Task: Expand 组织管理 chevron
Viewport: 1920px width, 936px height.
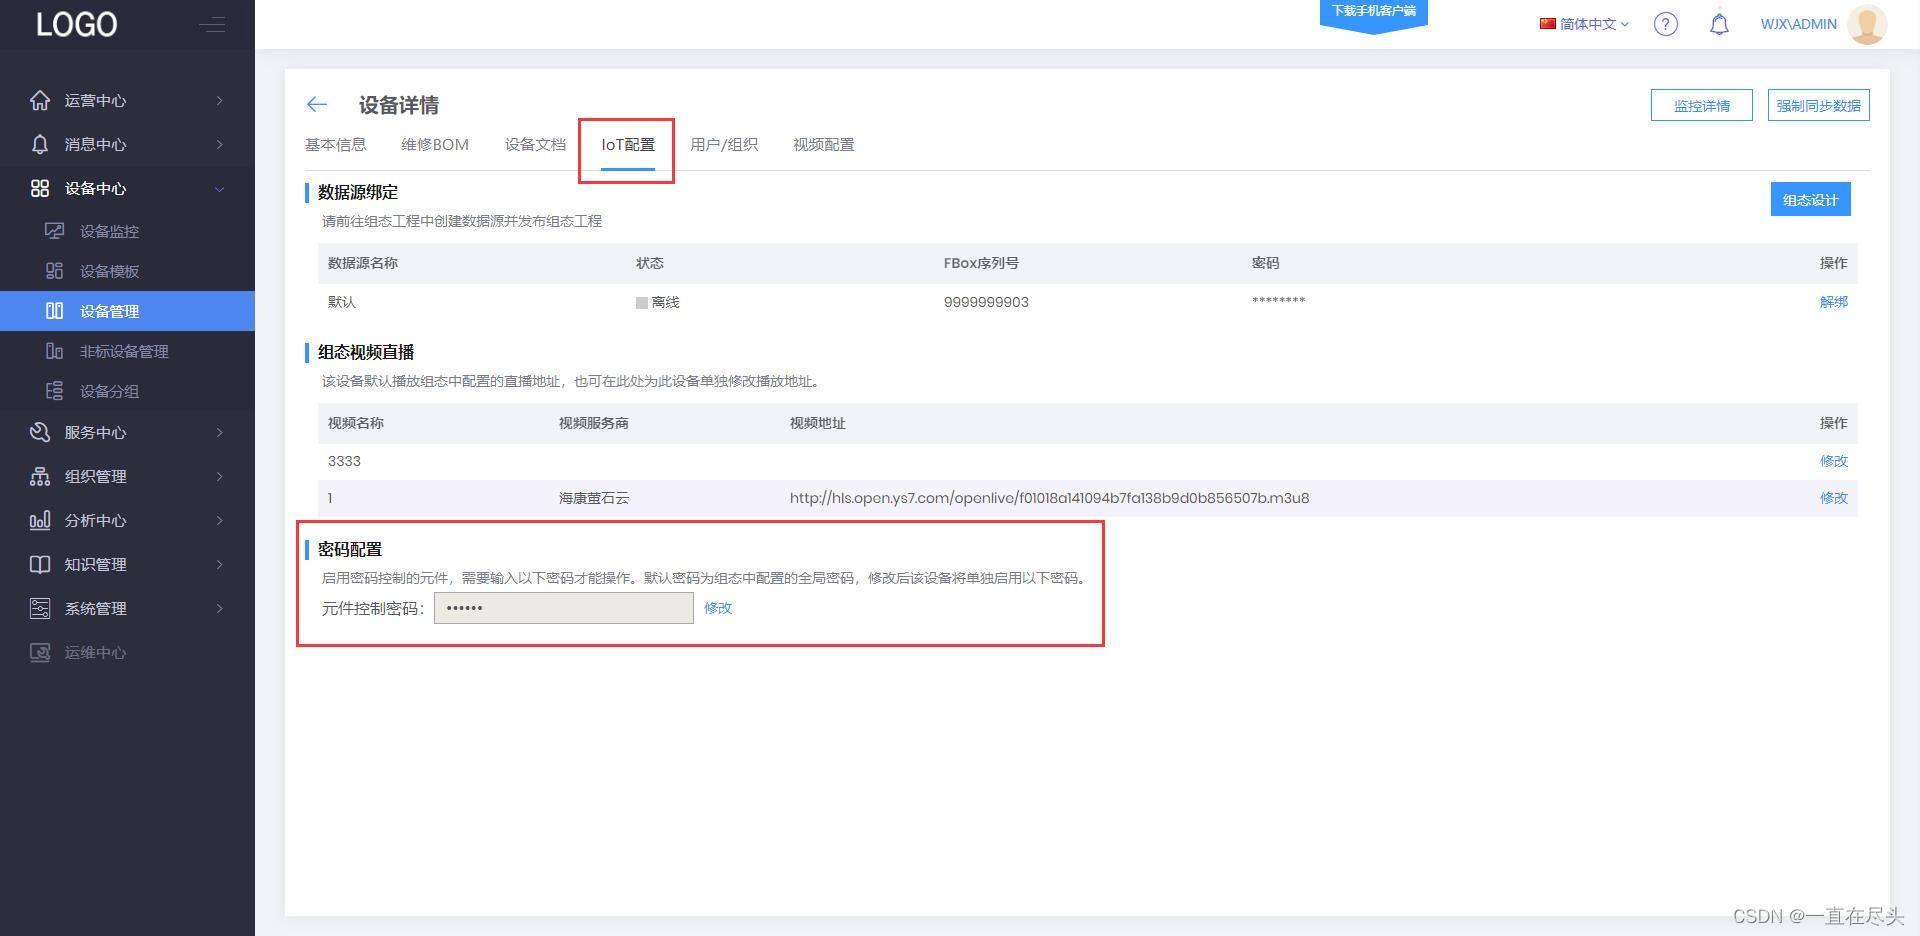Action: tap(219, 476)
